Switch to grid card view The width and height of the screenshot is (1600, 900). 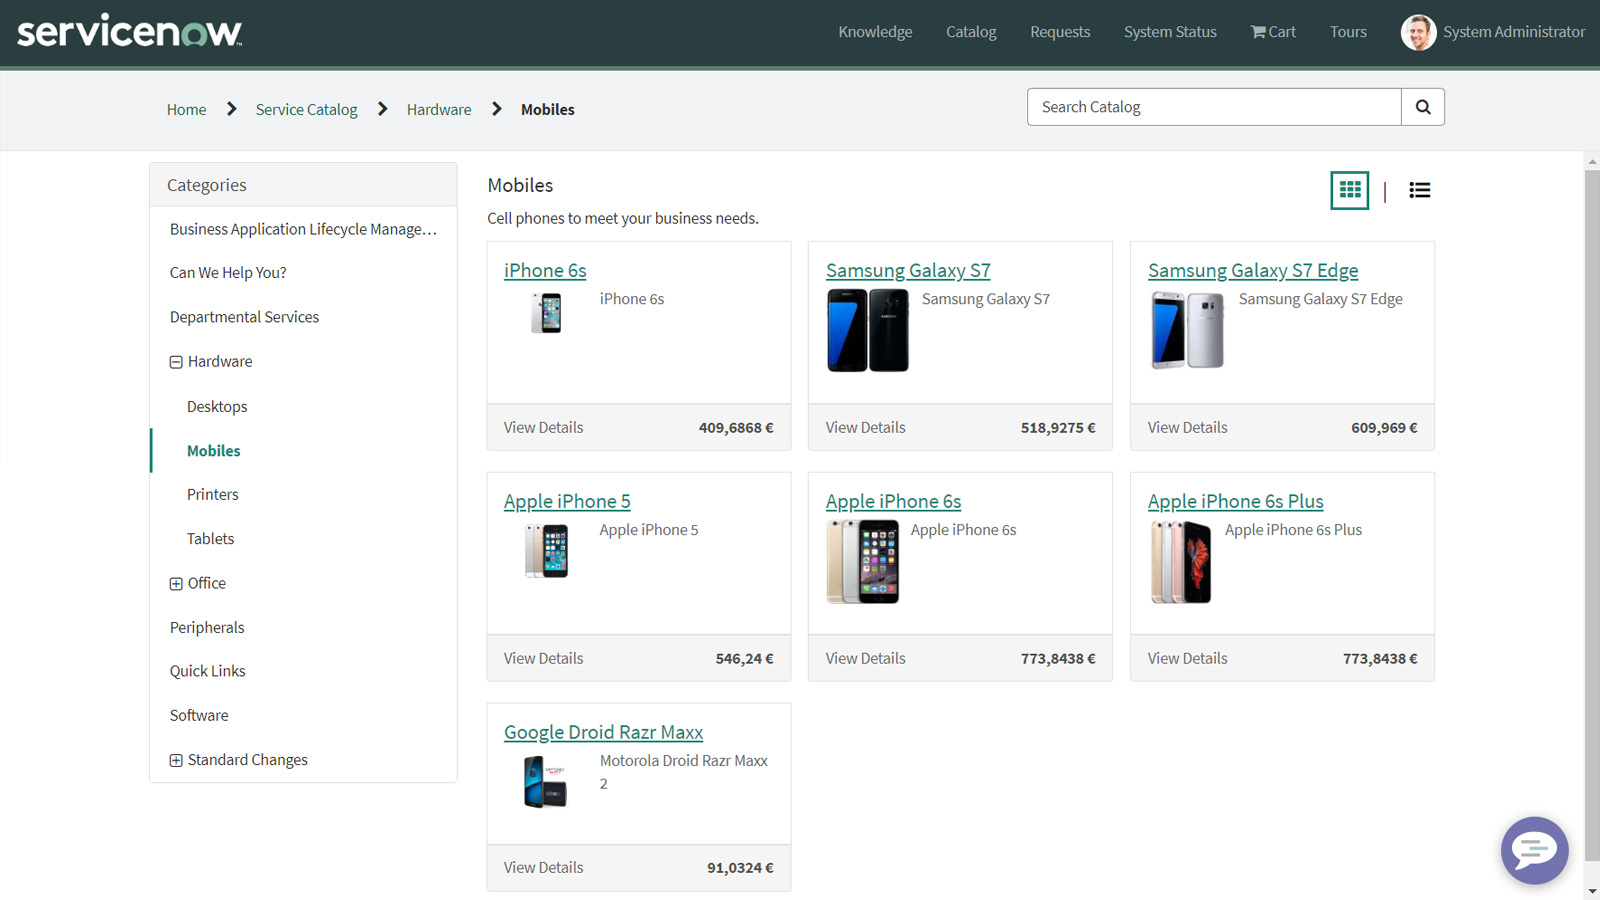pyautogui.click(x=1349, y=190)
